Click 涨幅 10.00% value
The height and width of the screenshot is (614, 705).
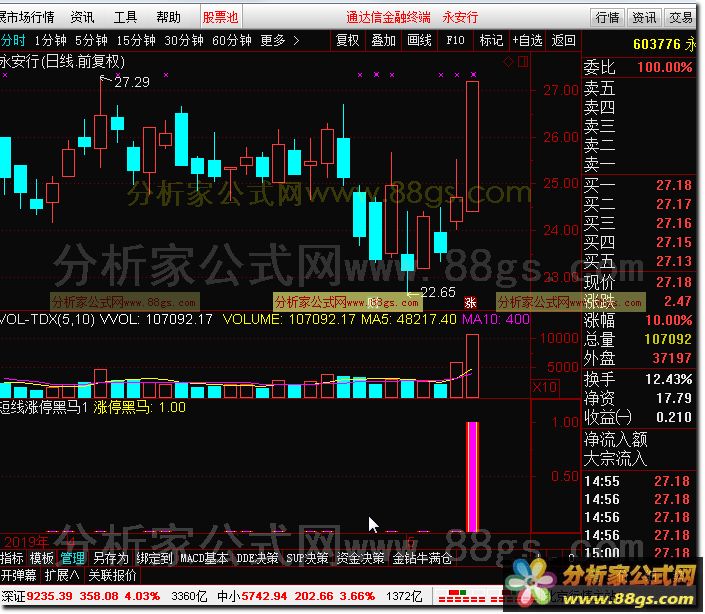[669, 320]
